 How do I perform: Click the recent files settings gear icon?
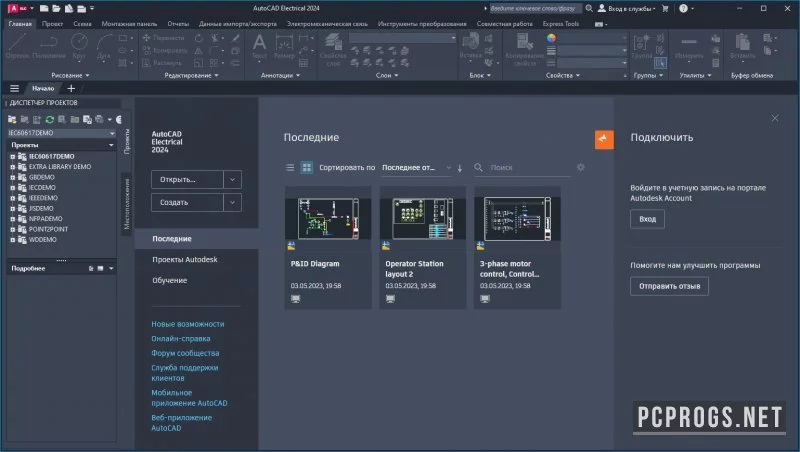(x=581, y=167)
